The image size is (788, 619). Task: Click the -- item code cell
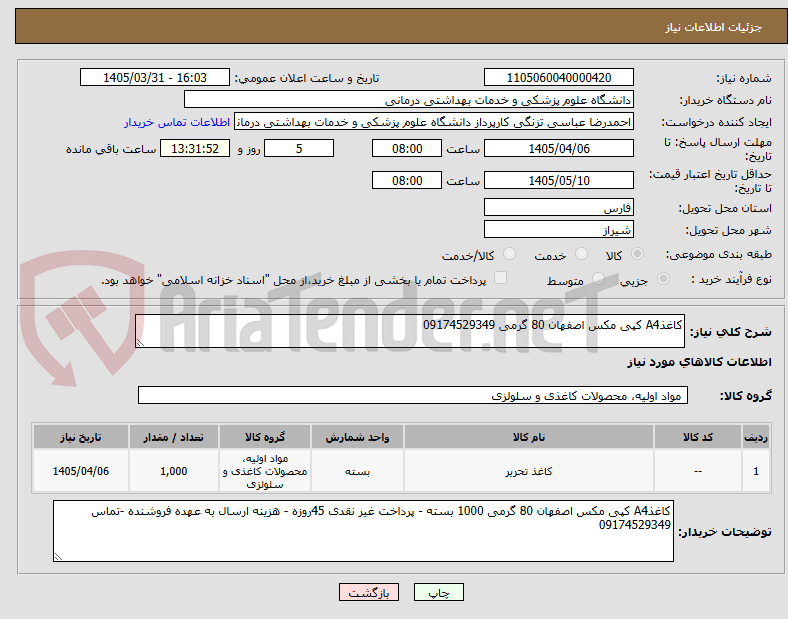pyautogui.click(x=698, y=471)
